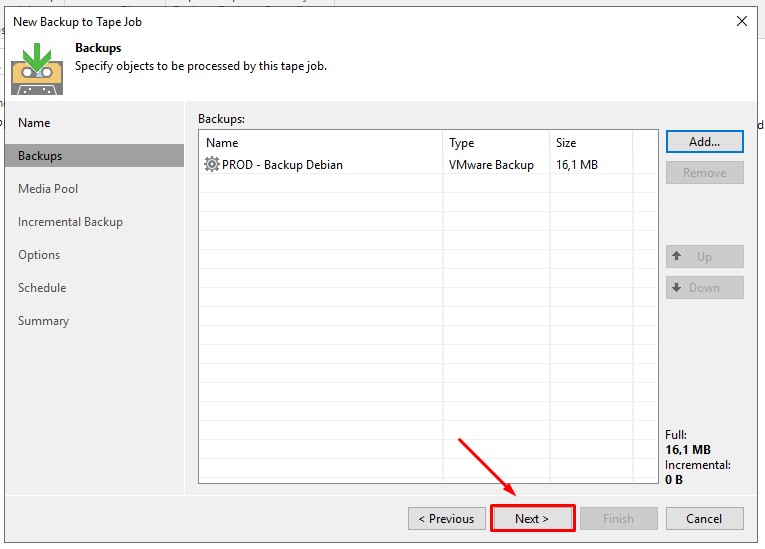Click Next to continue the wizard
Viewport: 765px width, 549px height.
532,518
